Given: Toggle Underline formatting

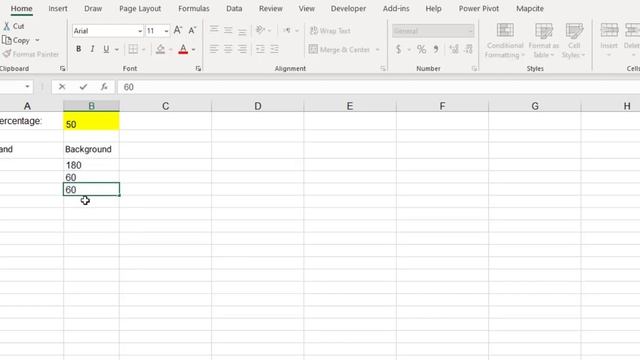Looking at the screenshot, I should [106, 49].
